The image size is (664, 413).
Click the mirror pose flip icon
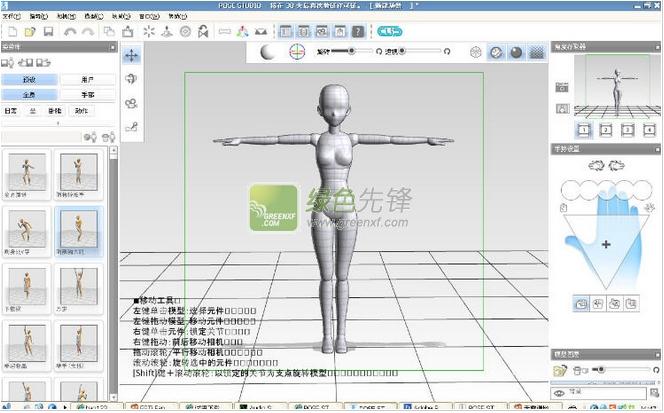click(x=203, y=31)
